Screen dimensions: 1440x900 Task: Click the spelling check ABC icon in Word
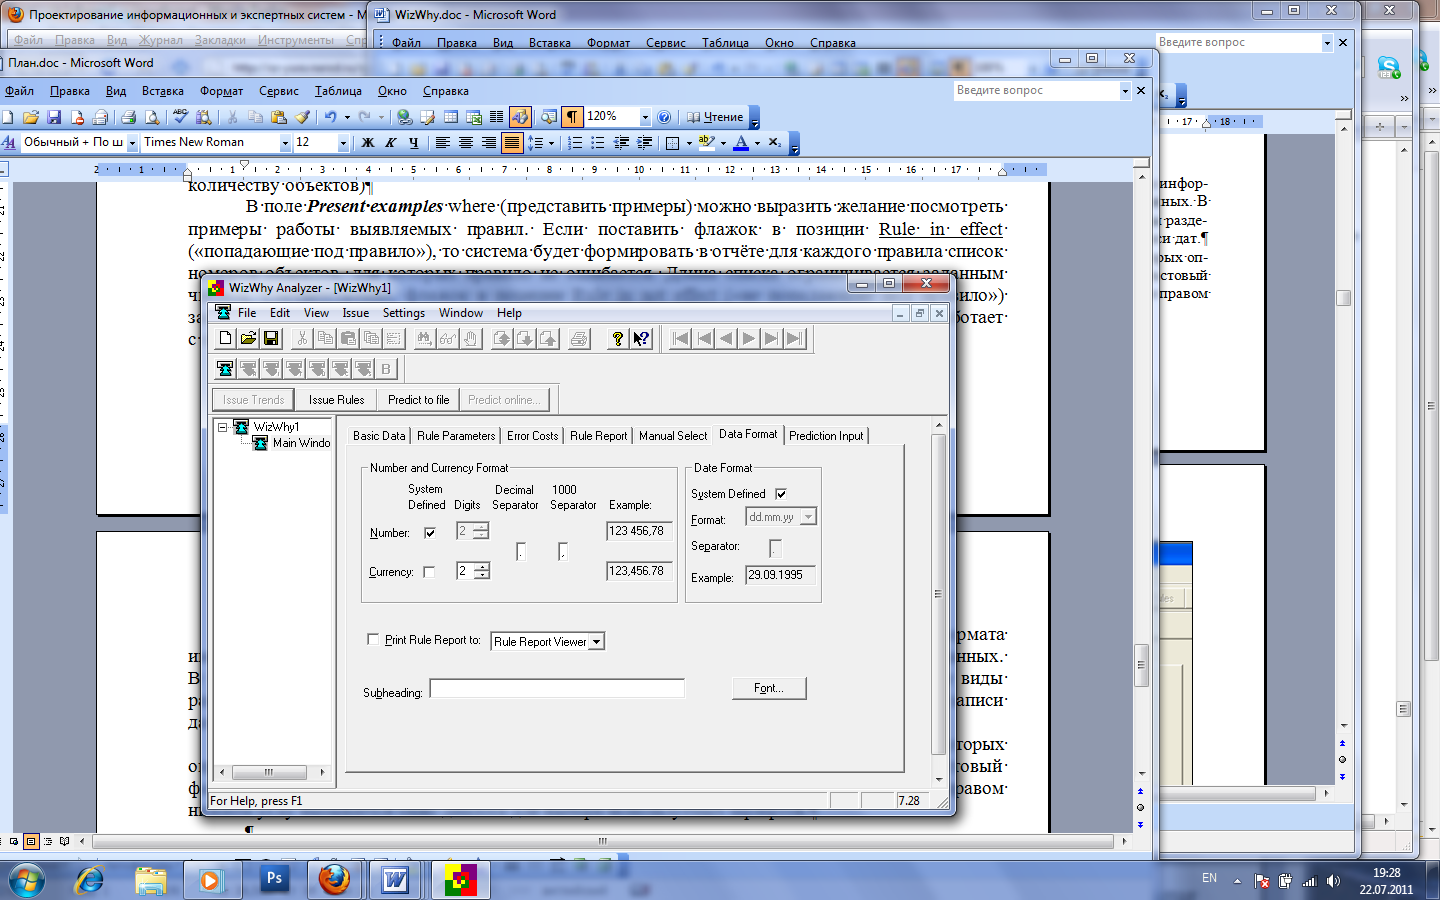pos(180,117)
